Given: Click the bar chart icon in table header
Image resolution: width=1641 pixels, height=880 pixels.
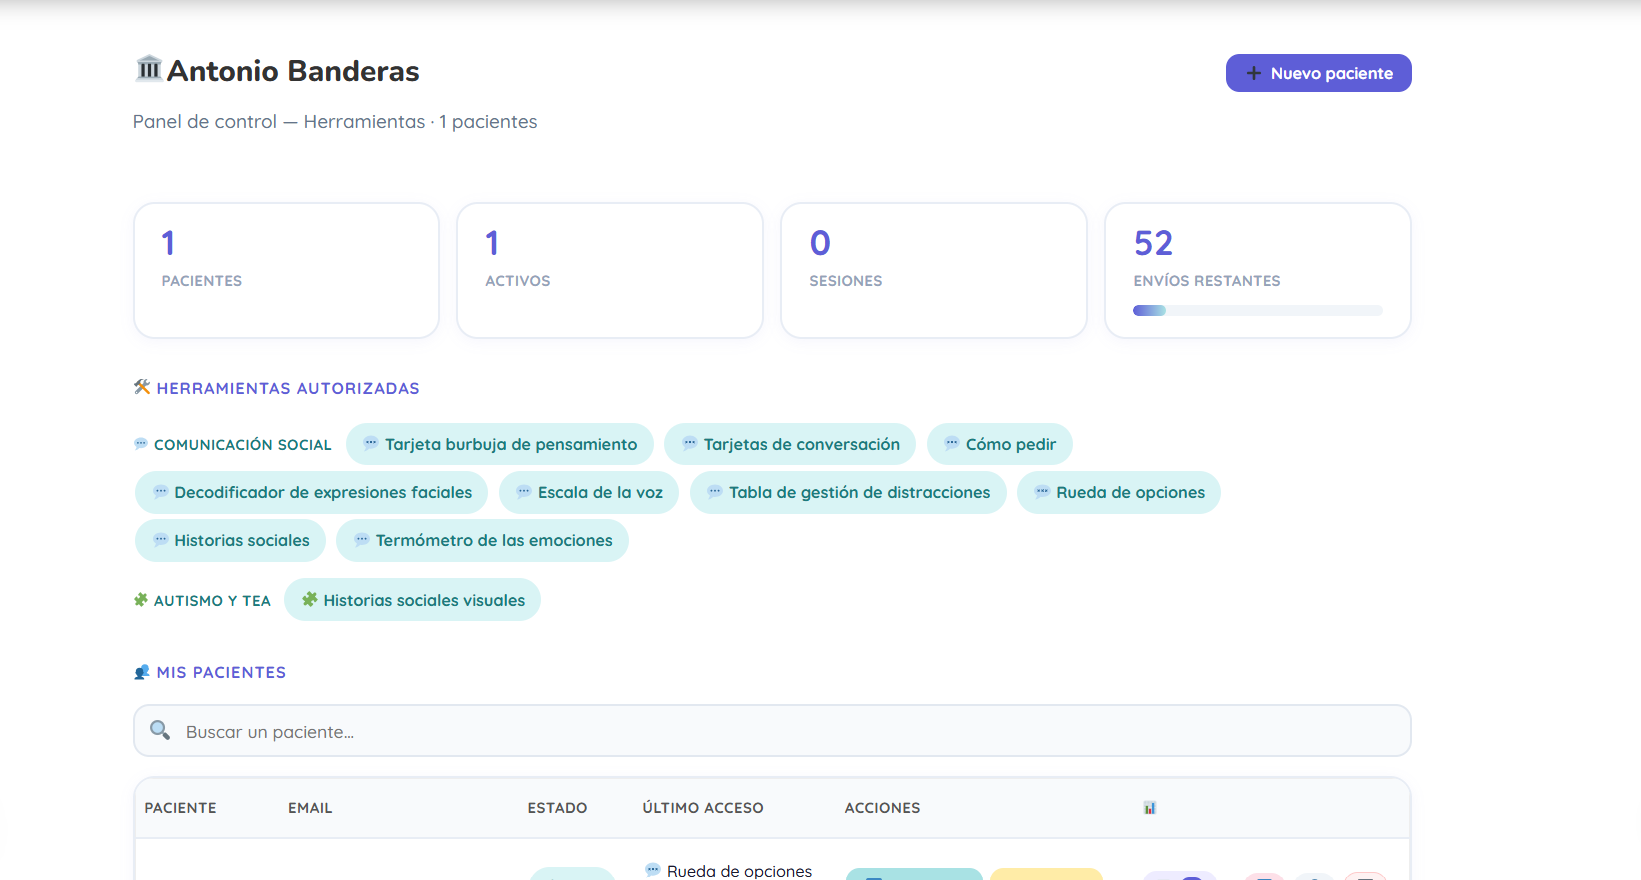Looking at the screenshot, I should point(1150,808).
